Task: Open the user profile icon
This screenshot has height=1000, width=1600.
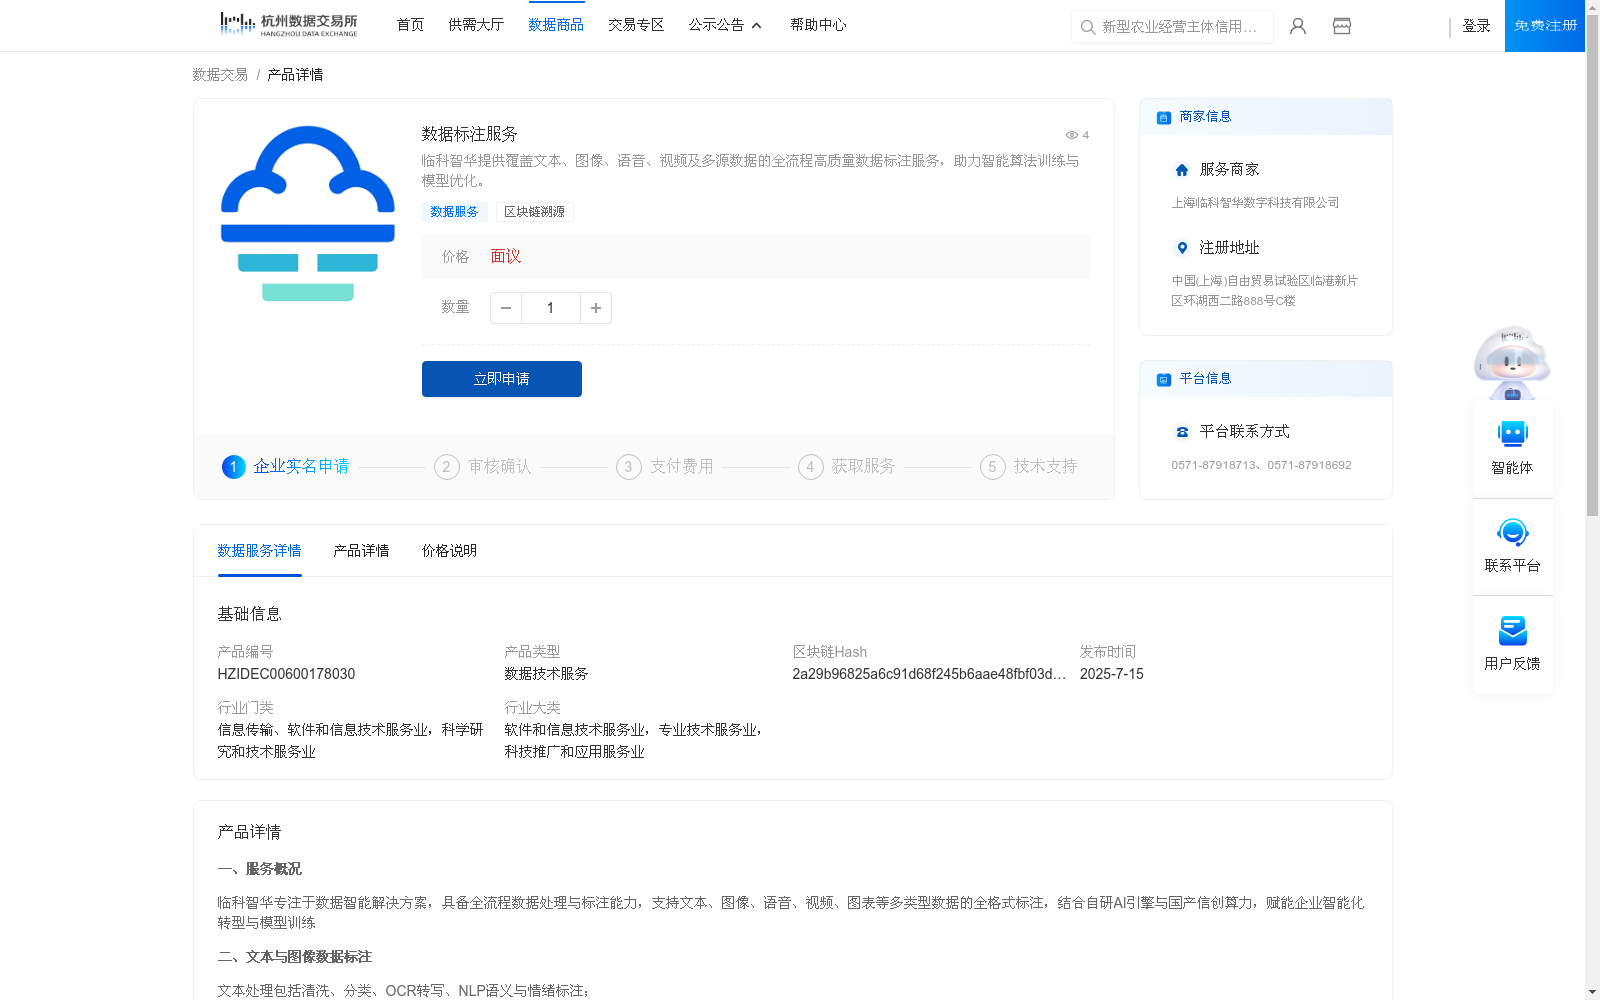Action: (1298, 26)
